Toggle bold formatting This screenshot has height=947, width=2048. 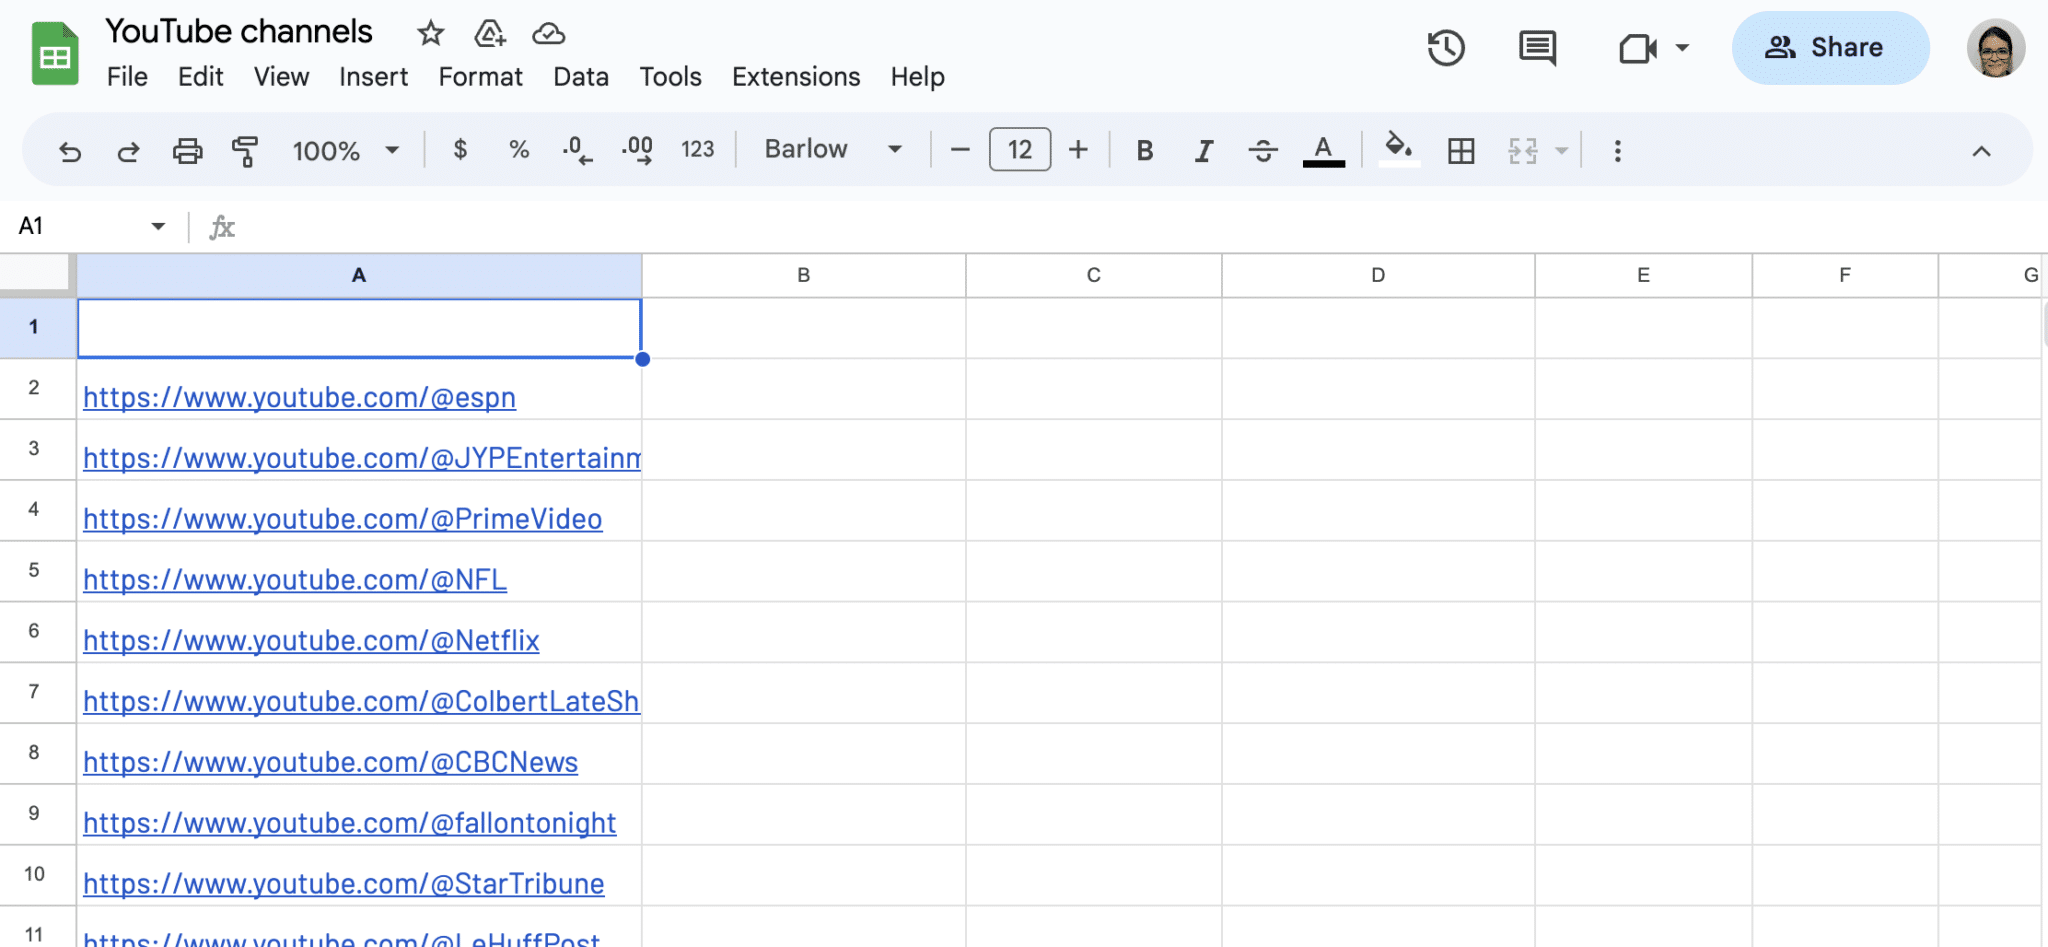pos(1145,151)
